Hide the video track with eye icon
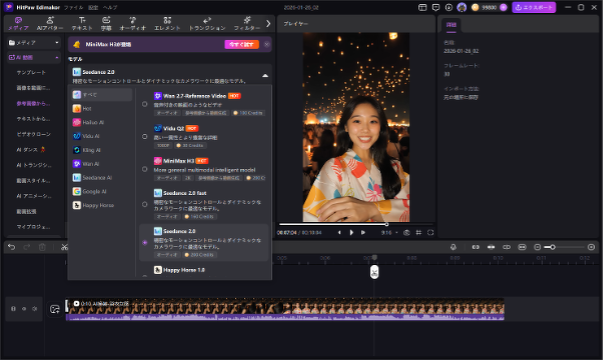The image size is (604, 360). (24, 309)
